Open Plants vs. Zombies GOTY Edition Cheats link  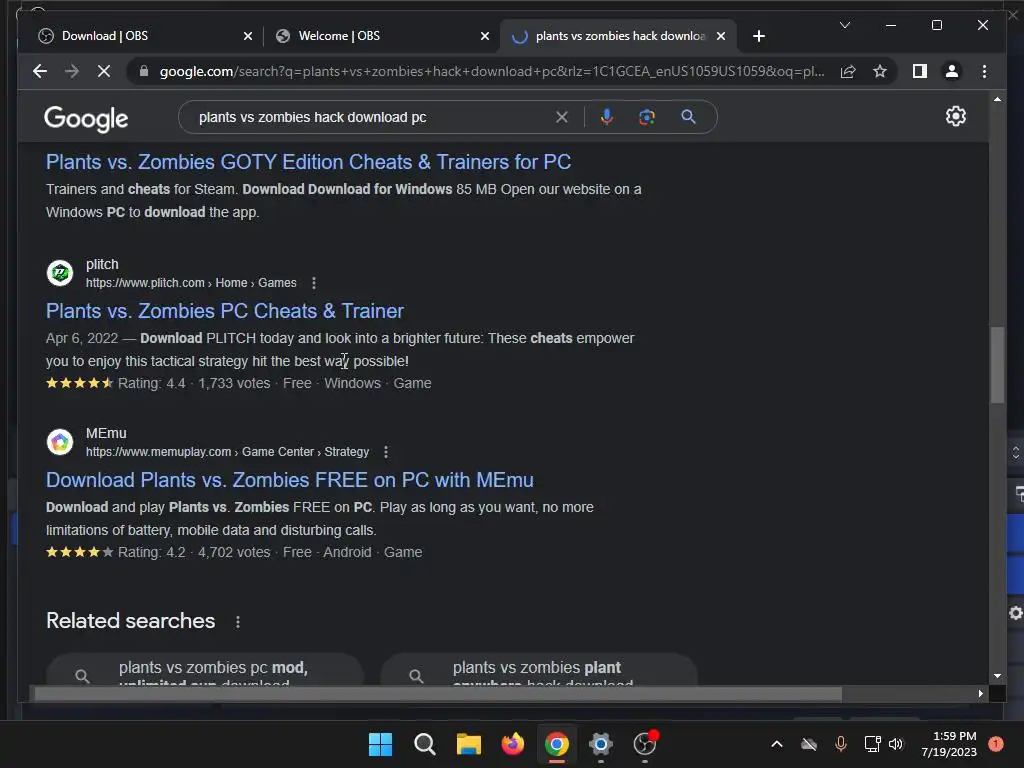pyautogui.click(x=308, y=162)
